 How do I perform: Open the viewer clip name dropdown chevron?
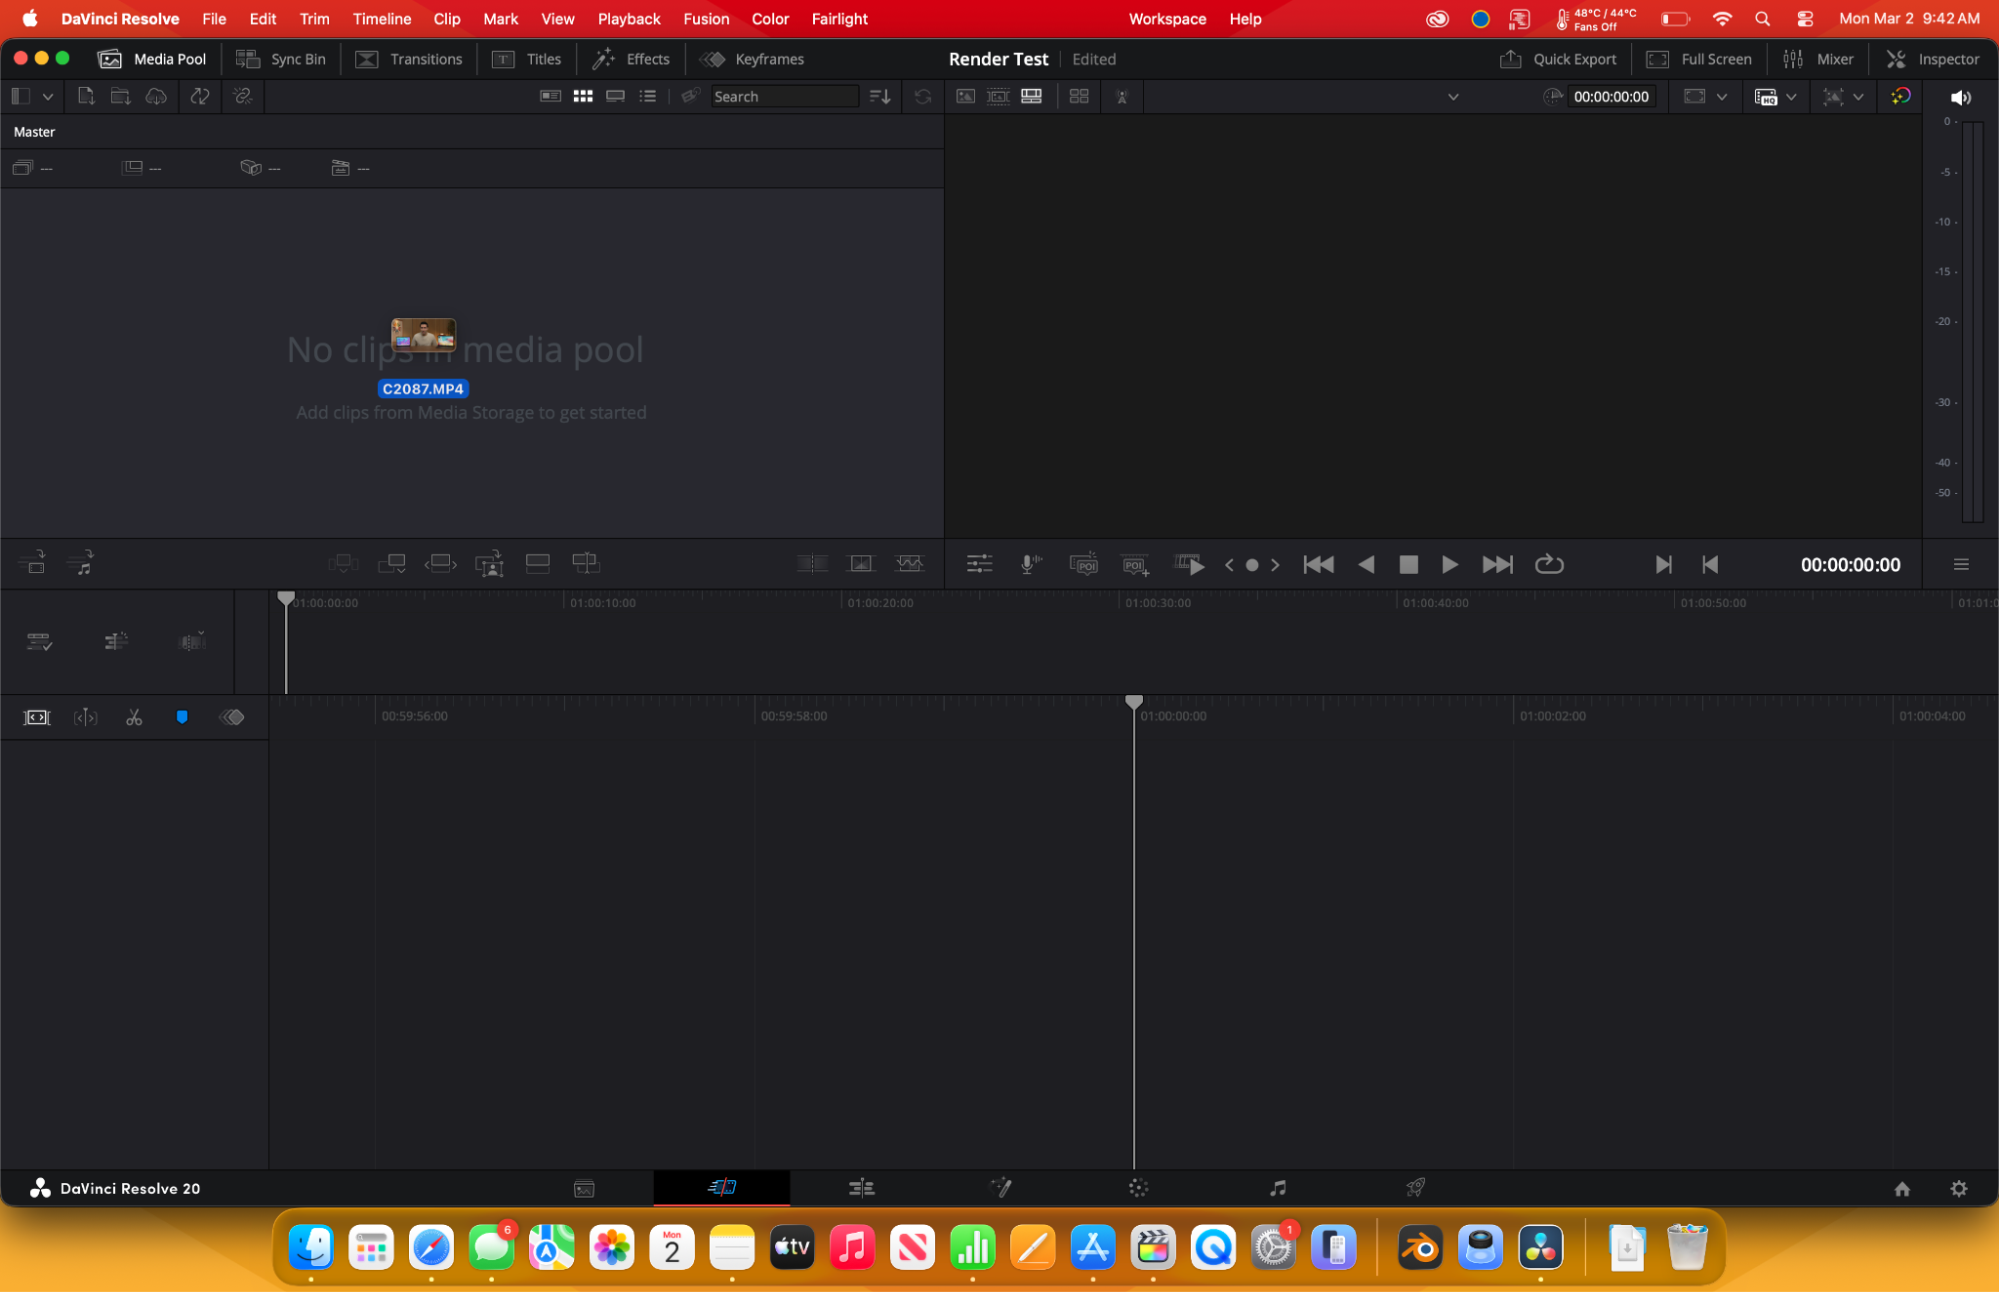[x=1453, y=97]
